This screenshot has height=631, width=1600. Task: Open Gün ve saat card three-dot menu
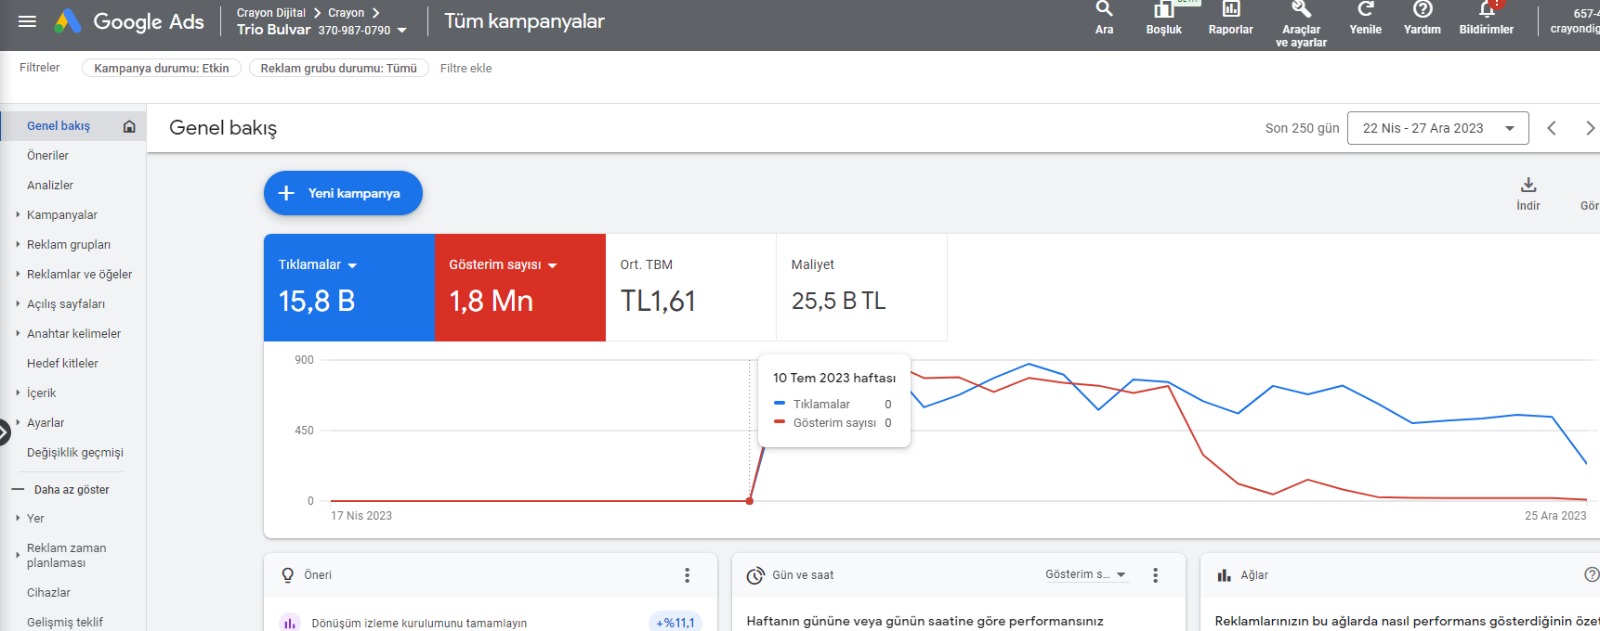[x=1155, y=575]
